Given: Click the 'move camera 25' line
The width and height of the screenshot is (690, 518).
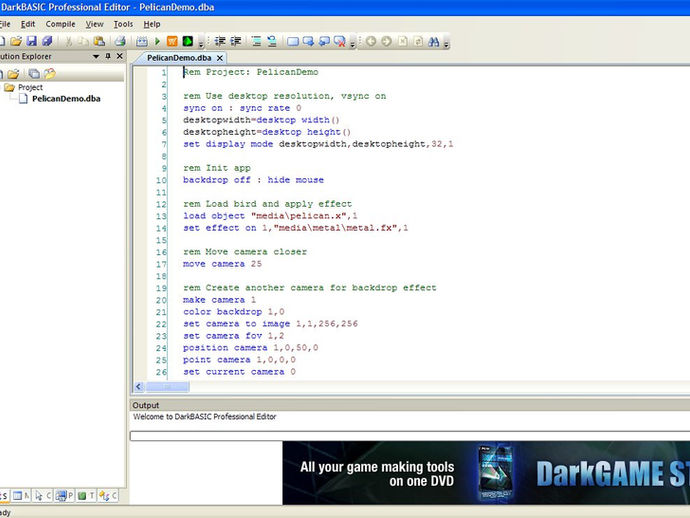Looking at the screenshot, I should click(x=222, y=264).
